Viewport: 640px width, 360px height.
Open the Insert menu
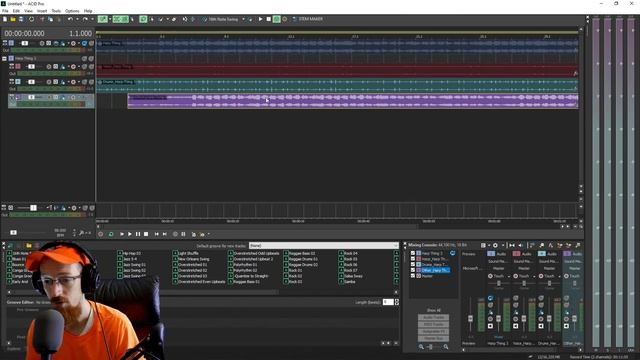[x=42, y=11]
